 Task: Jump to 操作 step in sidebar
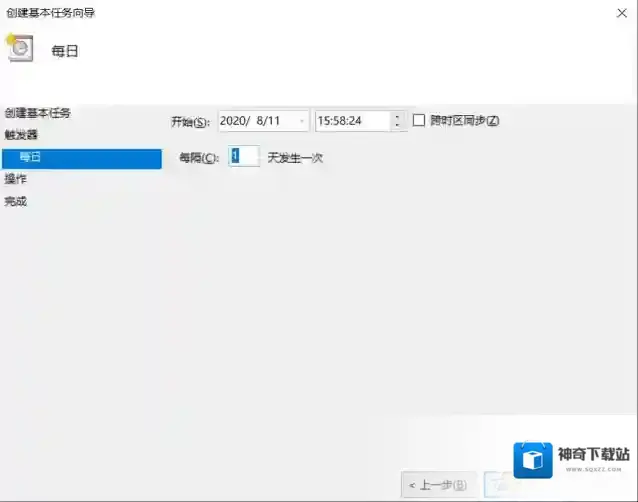[x=16, y=179]
